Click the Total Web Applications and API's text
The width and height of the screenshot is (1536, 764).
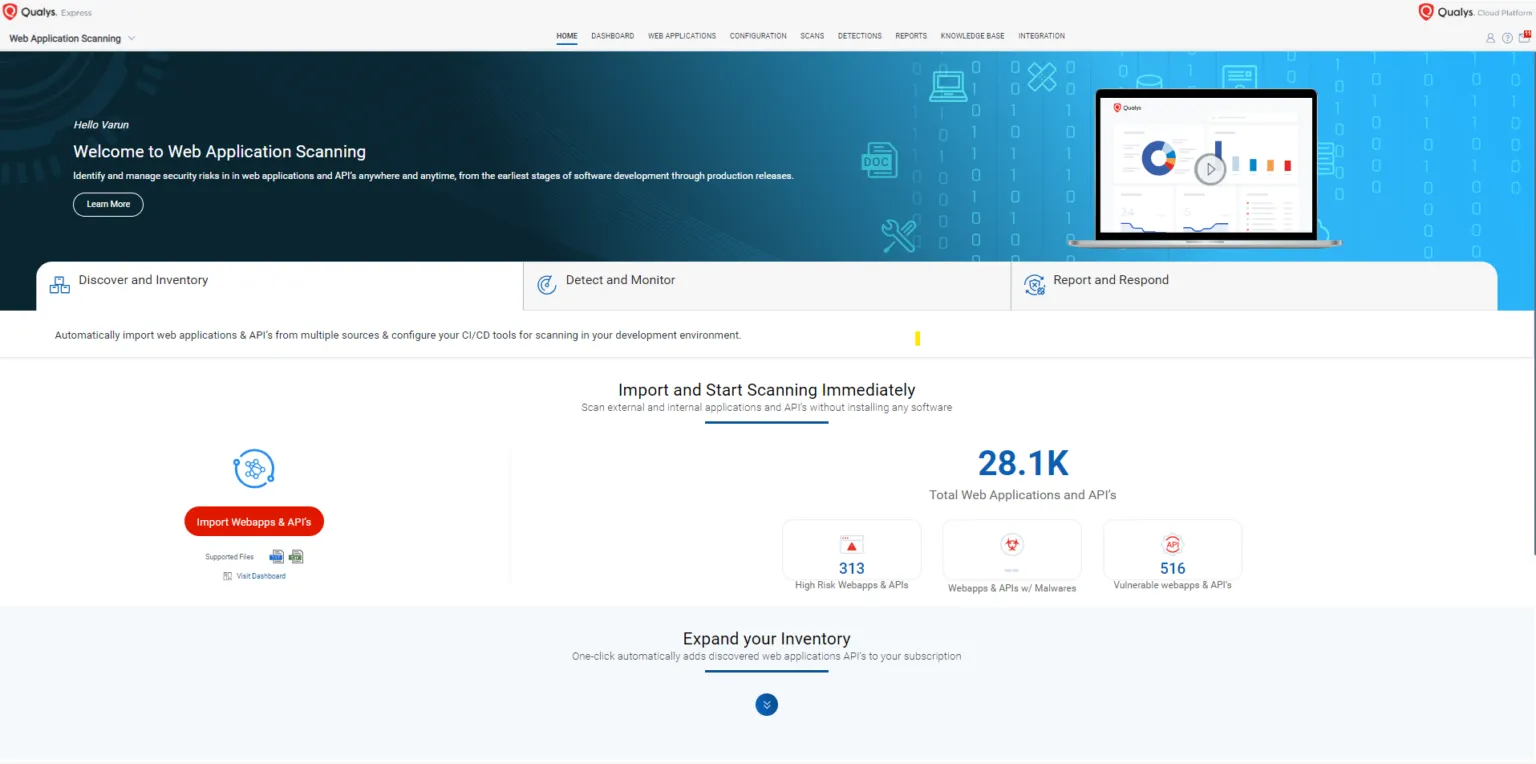tap(1023, 495)
